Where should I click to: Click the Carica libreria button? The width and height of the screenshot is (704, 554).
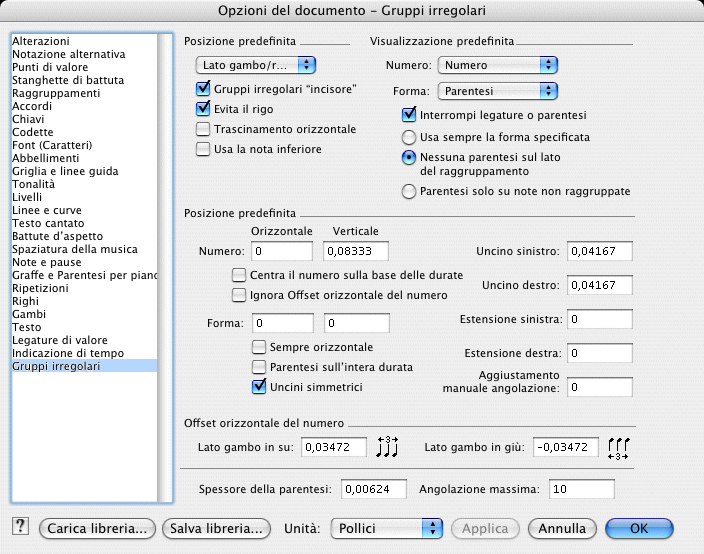99,527
